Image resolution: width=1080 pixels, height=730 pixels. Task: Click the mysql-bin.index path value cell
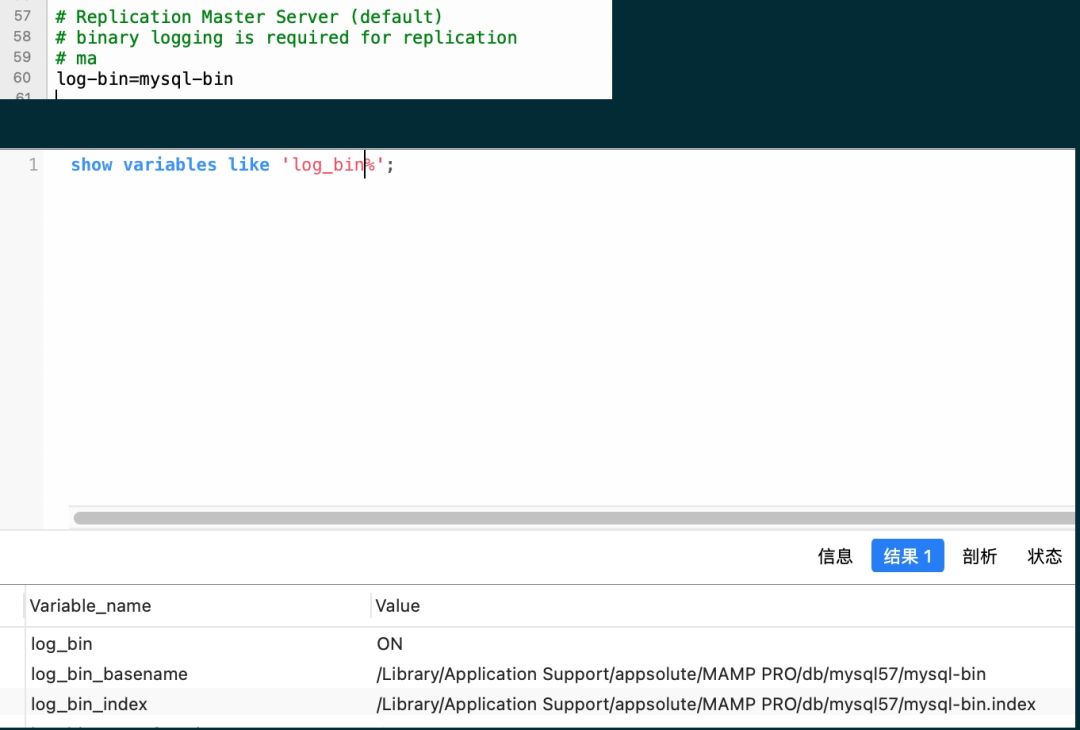[x=706, y=704]
